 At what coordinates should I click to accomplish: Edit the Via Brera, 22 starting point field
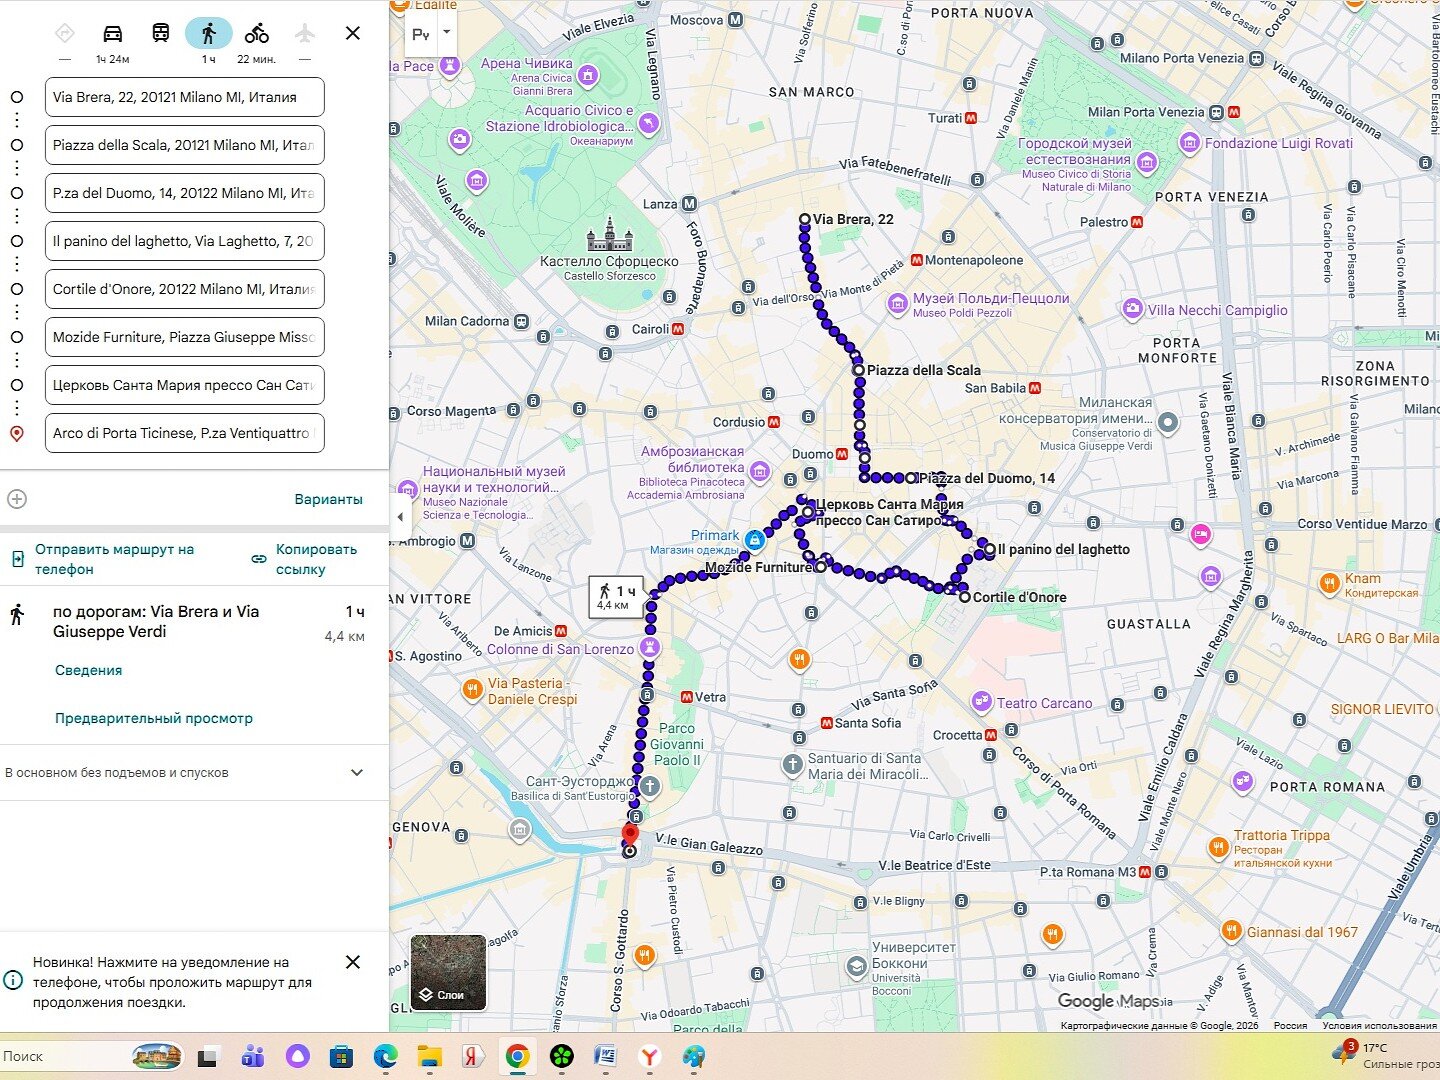[x=185, y=97]
